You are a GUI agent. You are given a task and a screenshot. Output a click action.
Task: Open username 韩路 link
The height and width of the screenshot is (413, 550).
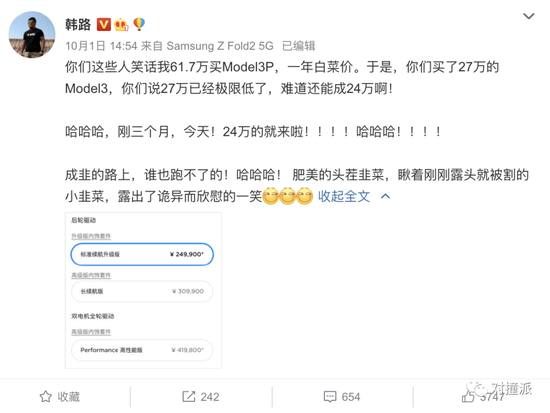click(x=78, y=25)
